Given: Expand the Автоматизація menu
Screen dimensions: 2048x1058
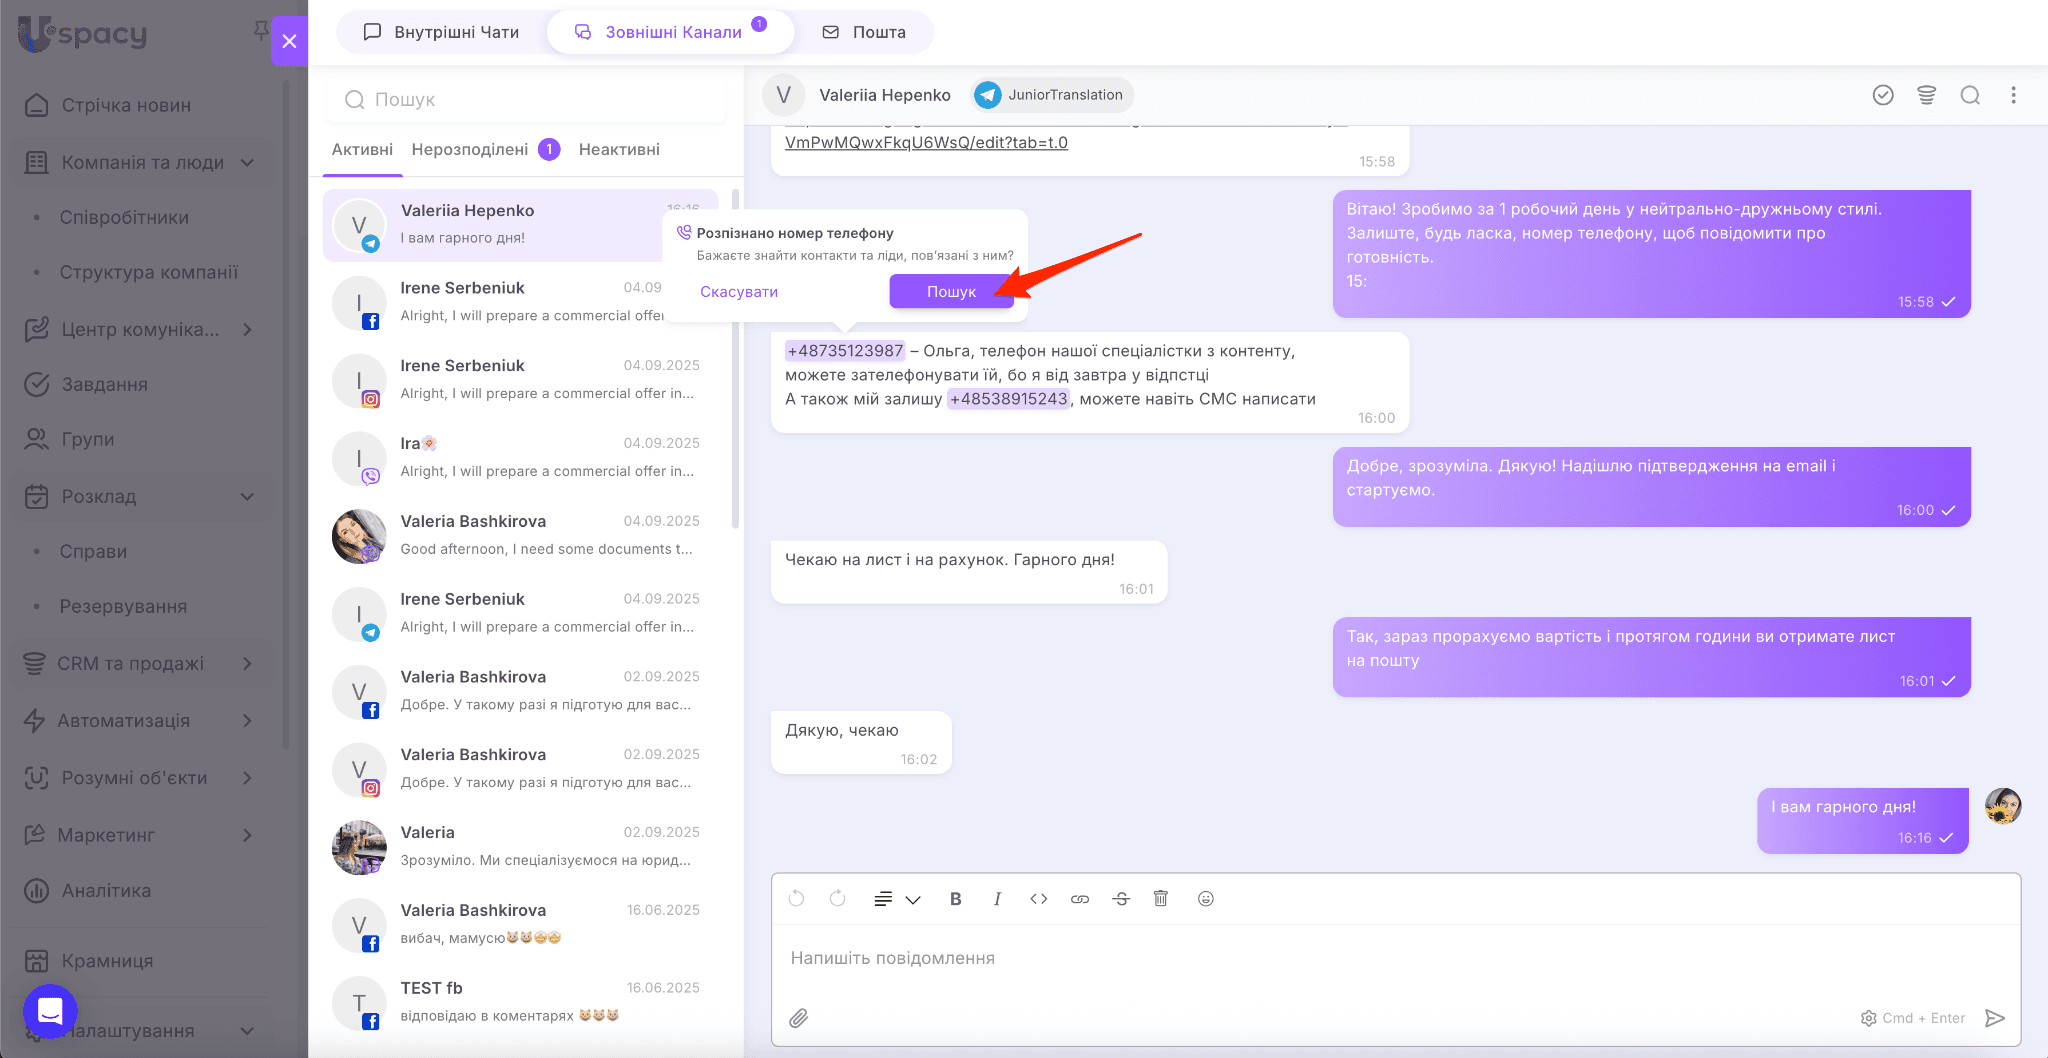Looking at the screenshot, I should point(142,720).
